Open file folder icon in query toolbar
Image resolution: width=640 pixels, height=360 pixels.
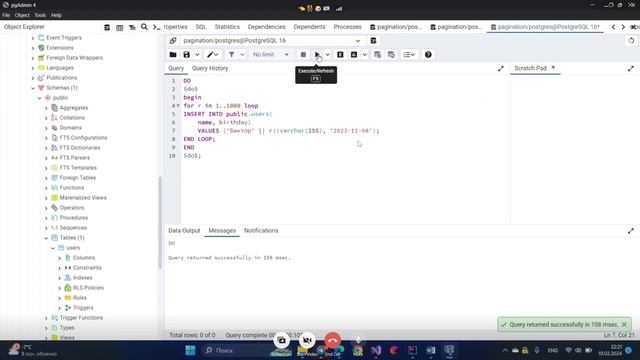[x=173, y=55]
